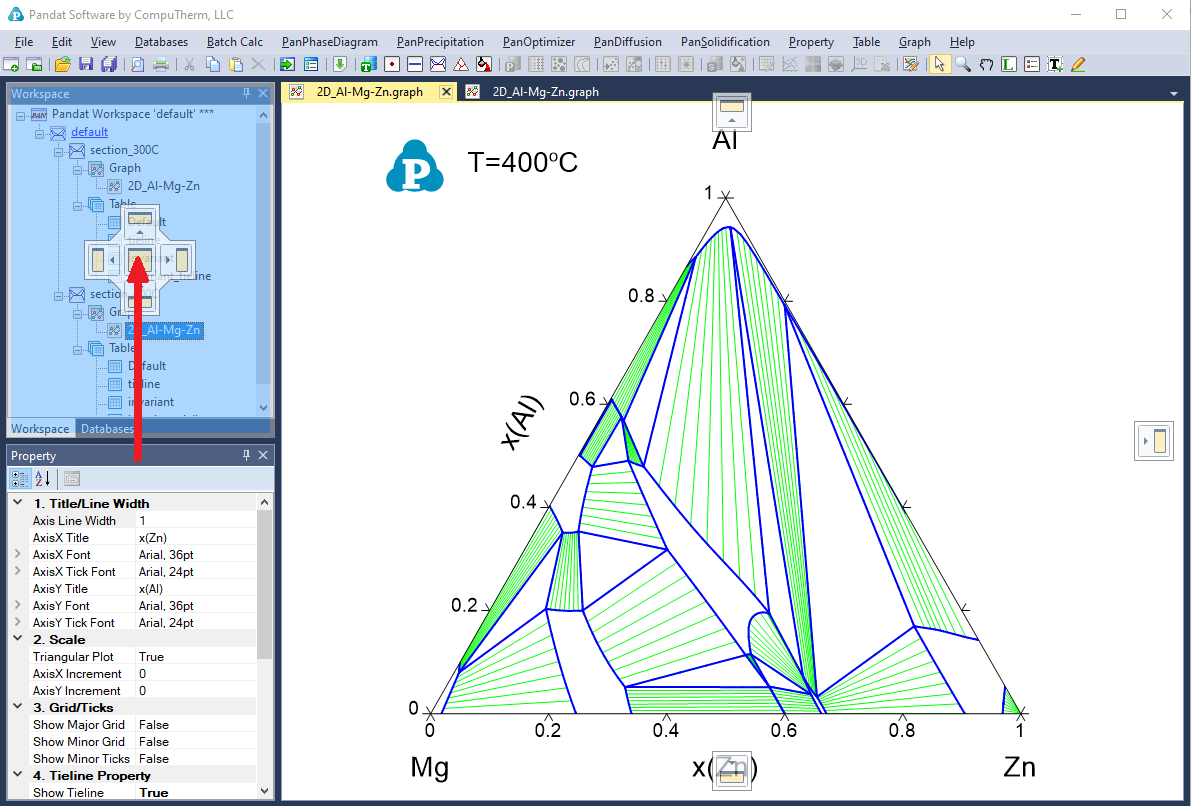The width and height of the screenshot is (1191, 806).
Task: Open the PanPhaseDiagram menu
Action: 329,42
